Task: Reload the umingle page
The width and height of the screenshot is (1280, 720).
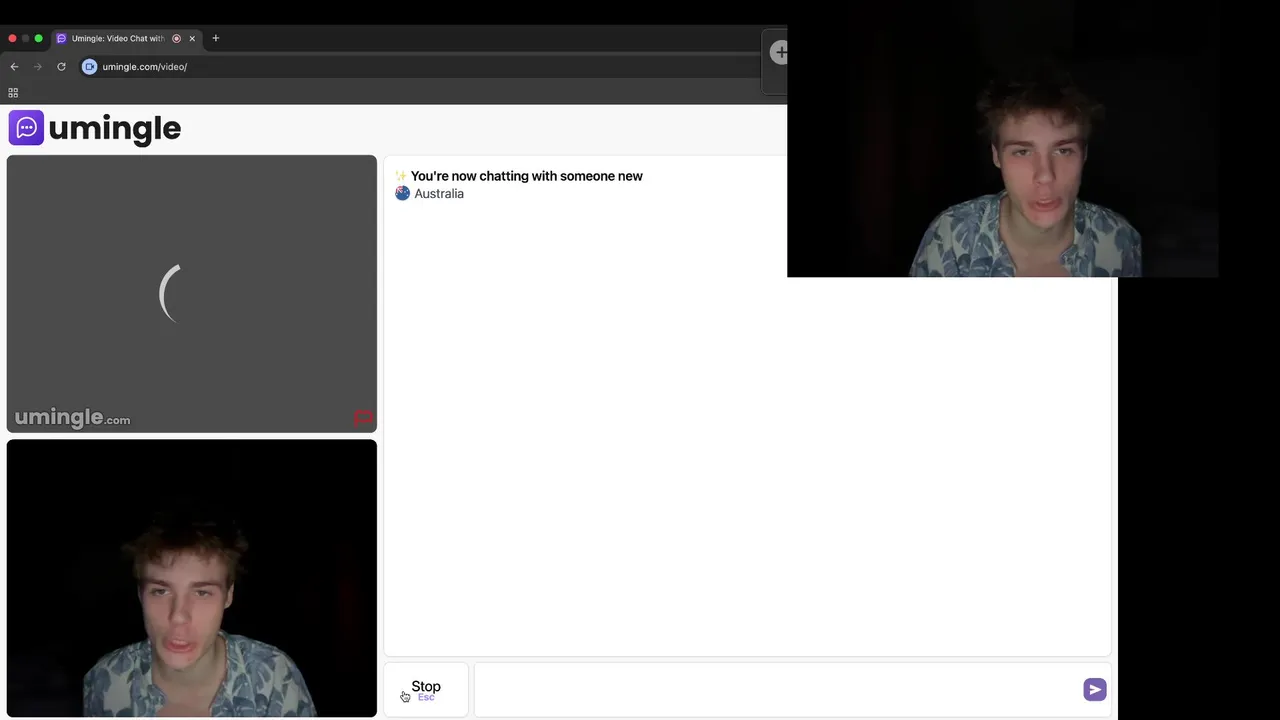Action: (x=61, y=67)
